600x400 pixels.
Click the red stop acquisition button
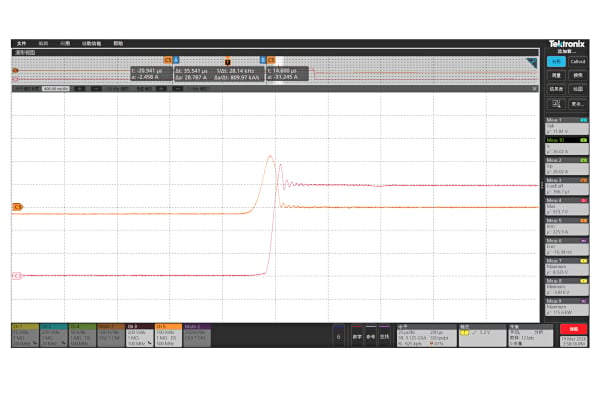click(x=573, y=329)
